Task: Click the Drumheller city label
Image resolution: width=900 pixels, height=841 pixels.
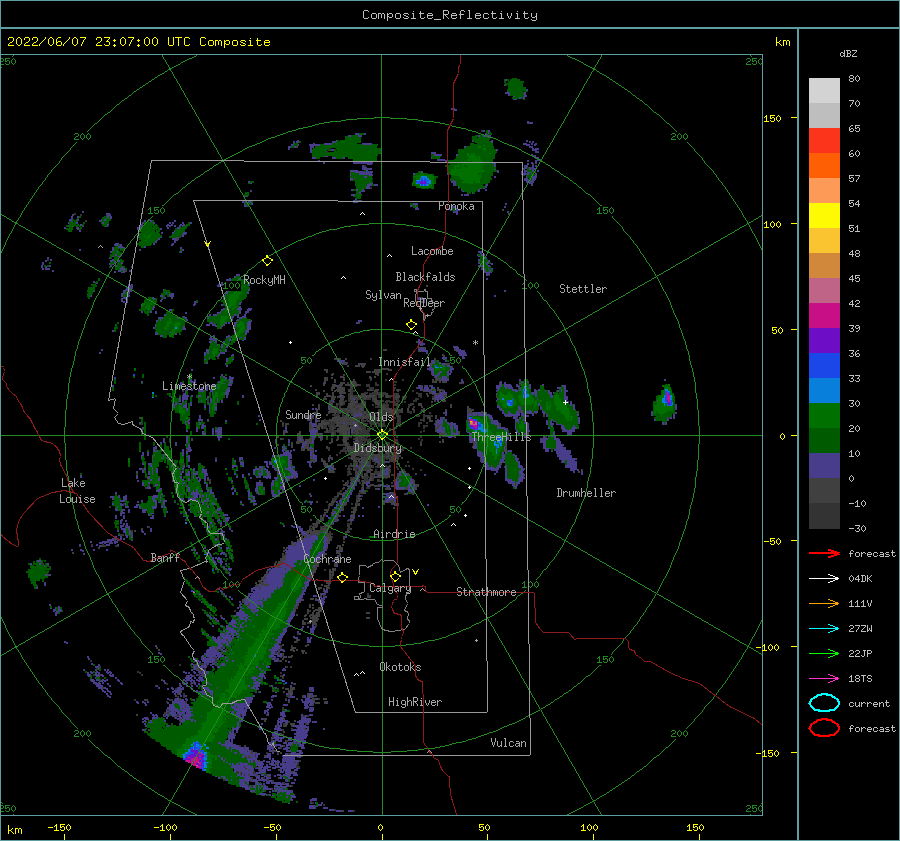Action: click(x=586, y=493)
